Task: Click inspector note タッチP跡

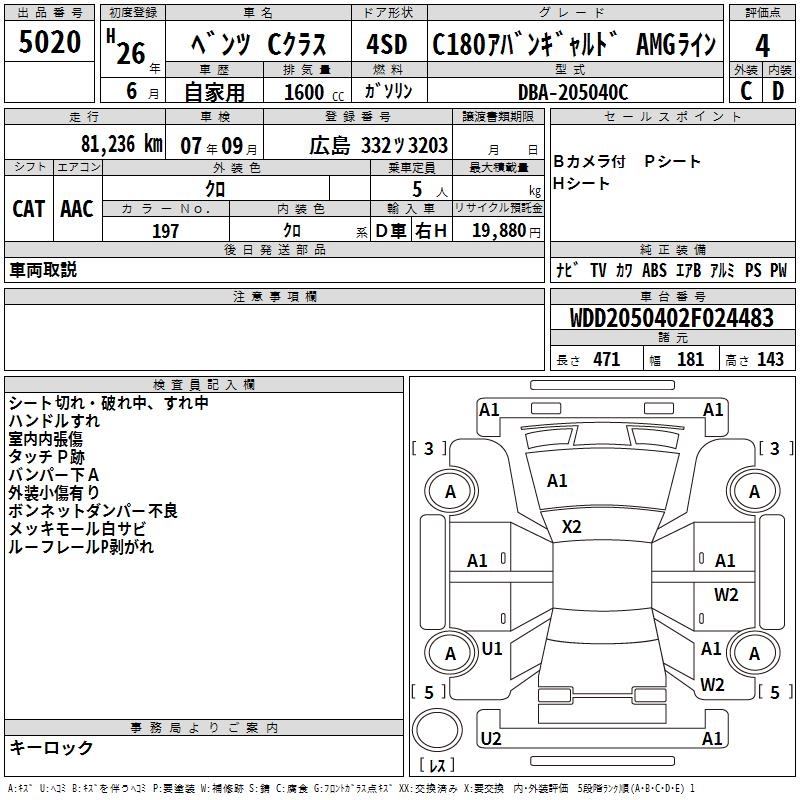Action: coord(46,457)
